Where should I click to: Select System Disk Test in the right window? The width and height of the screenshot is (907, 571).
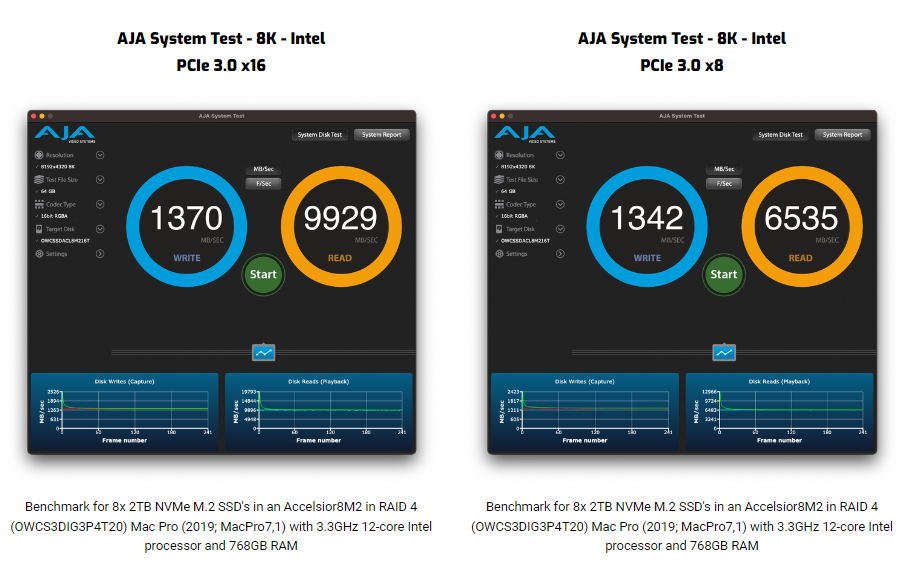pyautogui.click(x=780, y=135)
